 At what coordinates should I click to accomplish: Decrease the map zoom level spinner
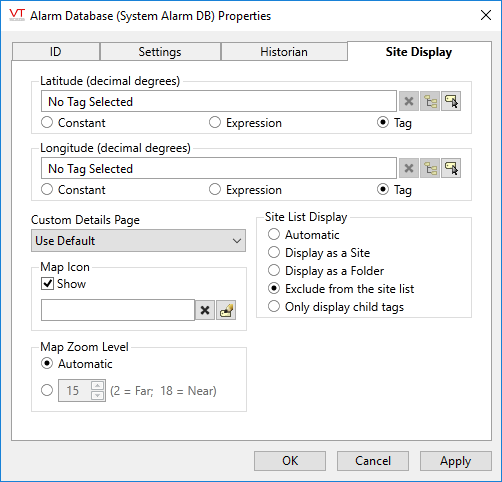[97, 395]
